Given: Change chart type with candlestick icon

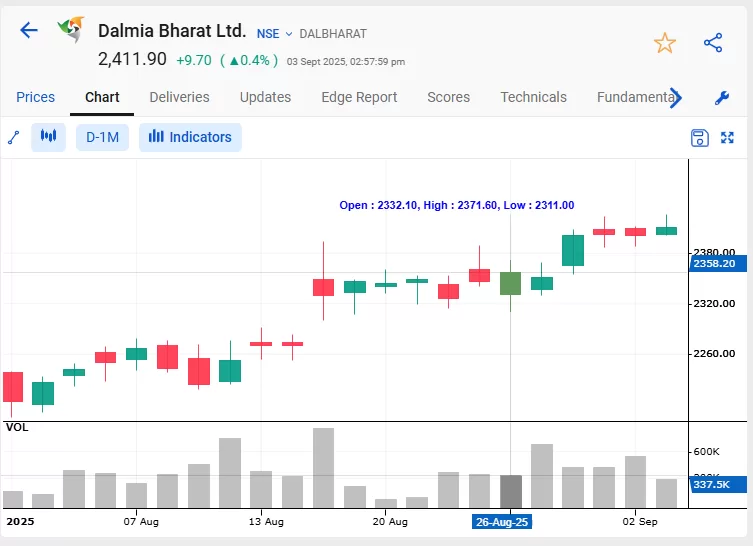Looking at the screenshot, I should tap(49, 137).
